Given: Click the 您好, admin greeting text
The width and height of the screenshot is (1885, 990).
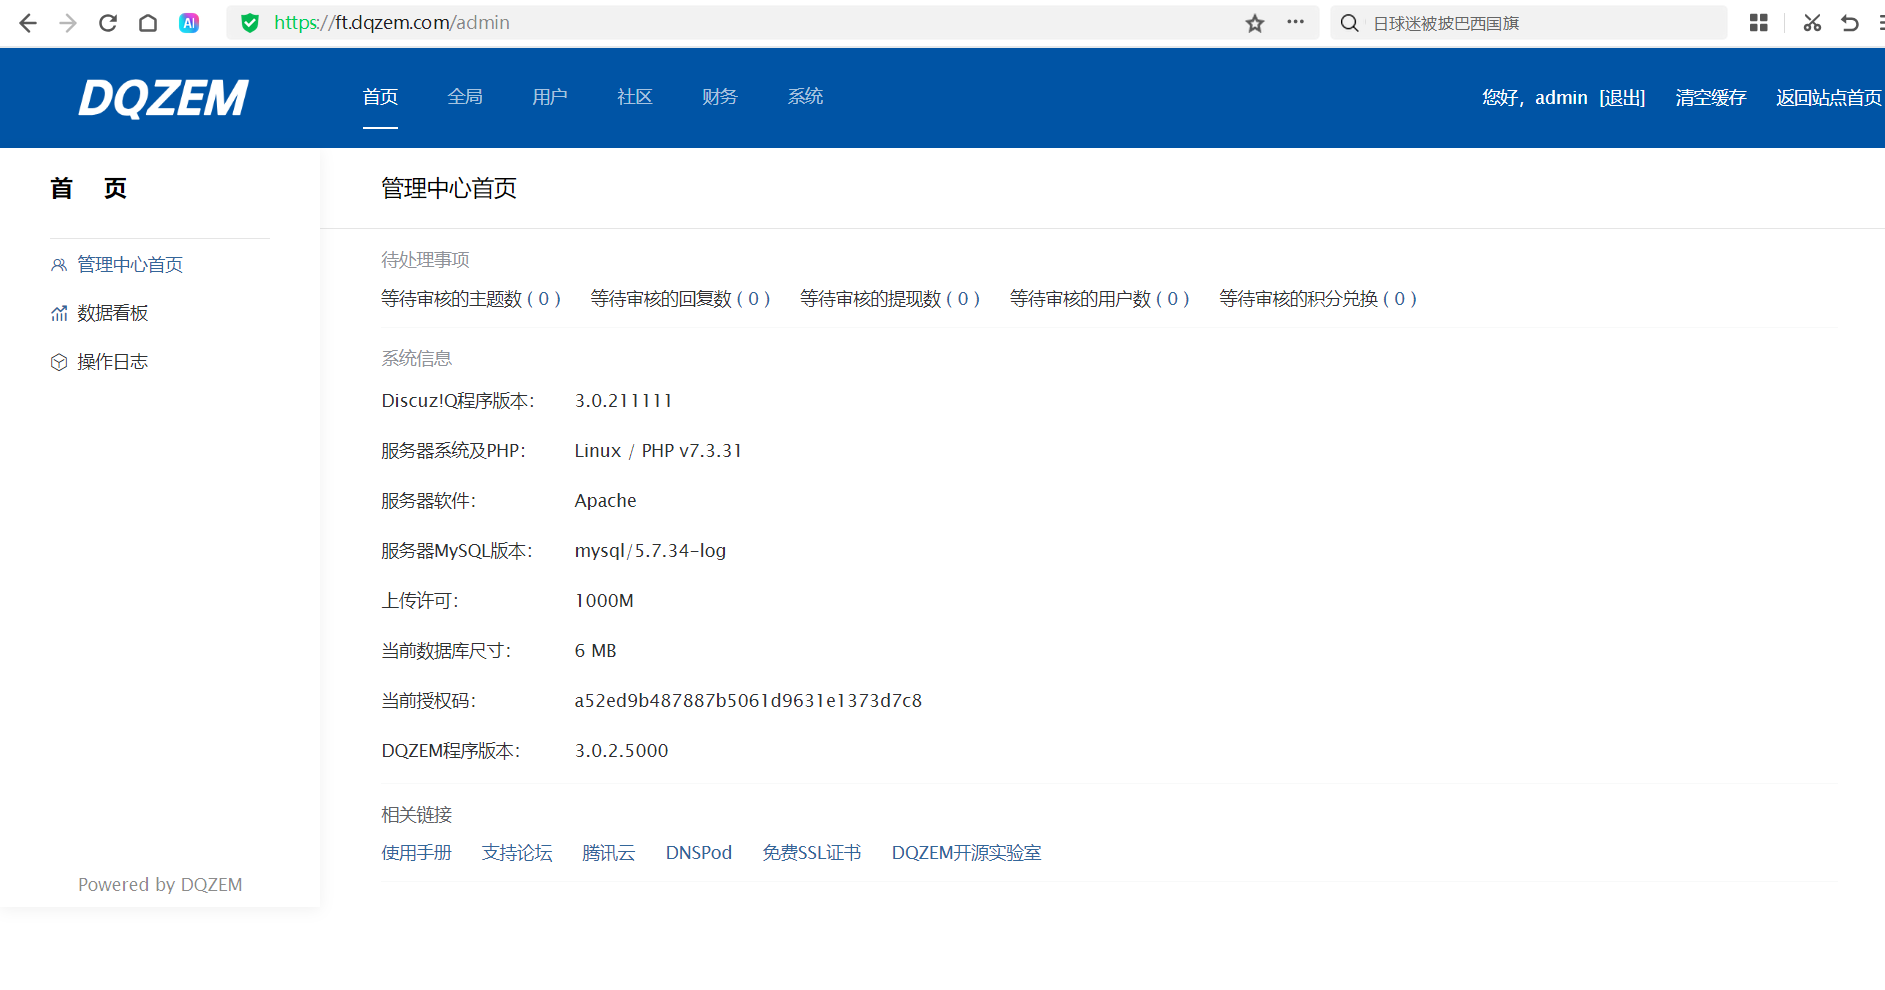Looking at the screenshot, I should tap(1535, 98).
